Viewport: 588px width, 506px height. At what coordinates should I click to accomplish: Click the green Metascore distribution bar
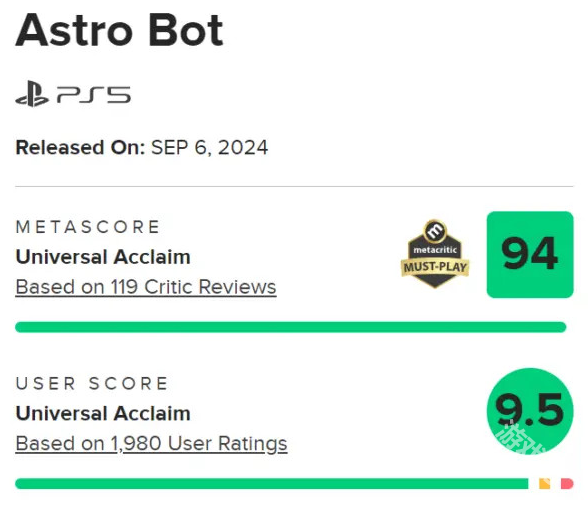click(x=291, y=327)
